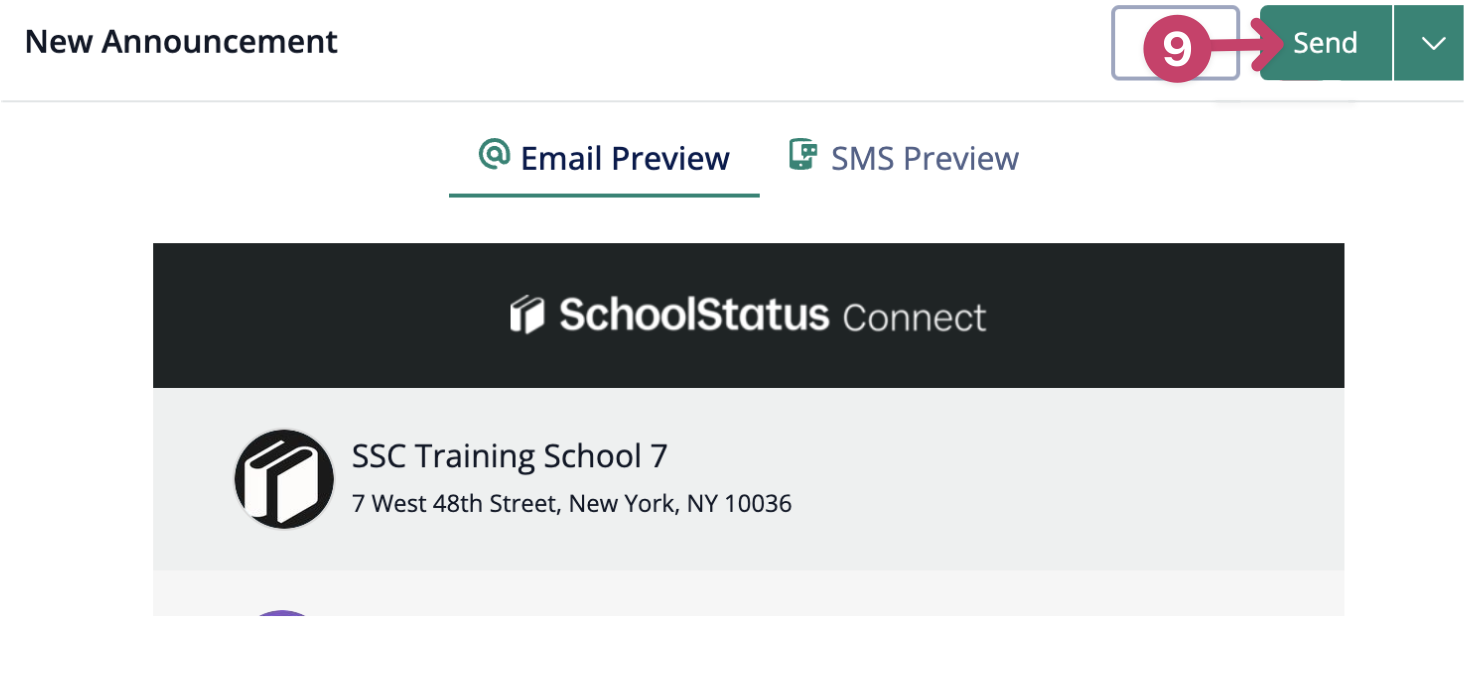Screen dimensions: 1464x676
Task: Click the phone message icon by SMS Preview
Action: (x=802, y=155)
